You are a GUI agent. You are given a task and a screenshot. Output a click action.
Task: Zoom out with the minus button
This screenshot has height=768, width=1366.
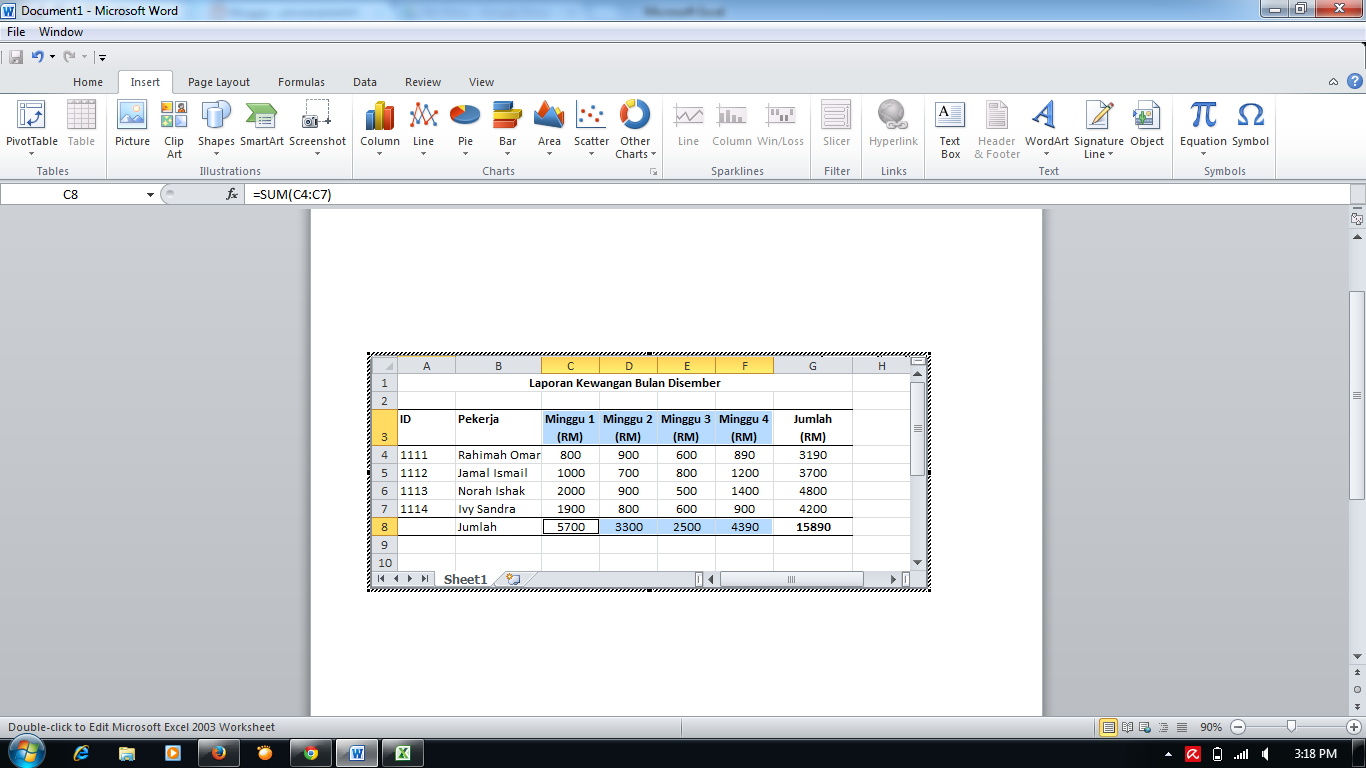[1238, 727]
